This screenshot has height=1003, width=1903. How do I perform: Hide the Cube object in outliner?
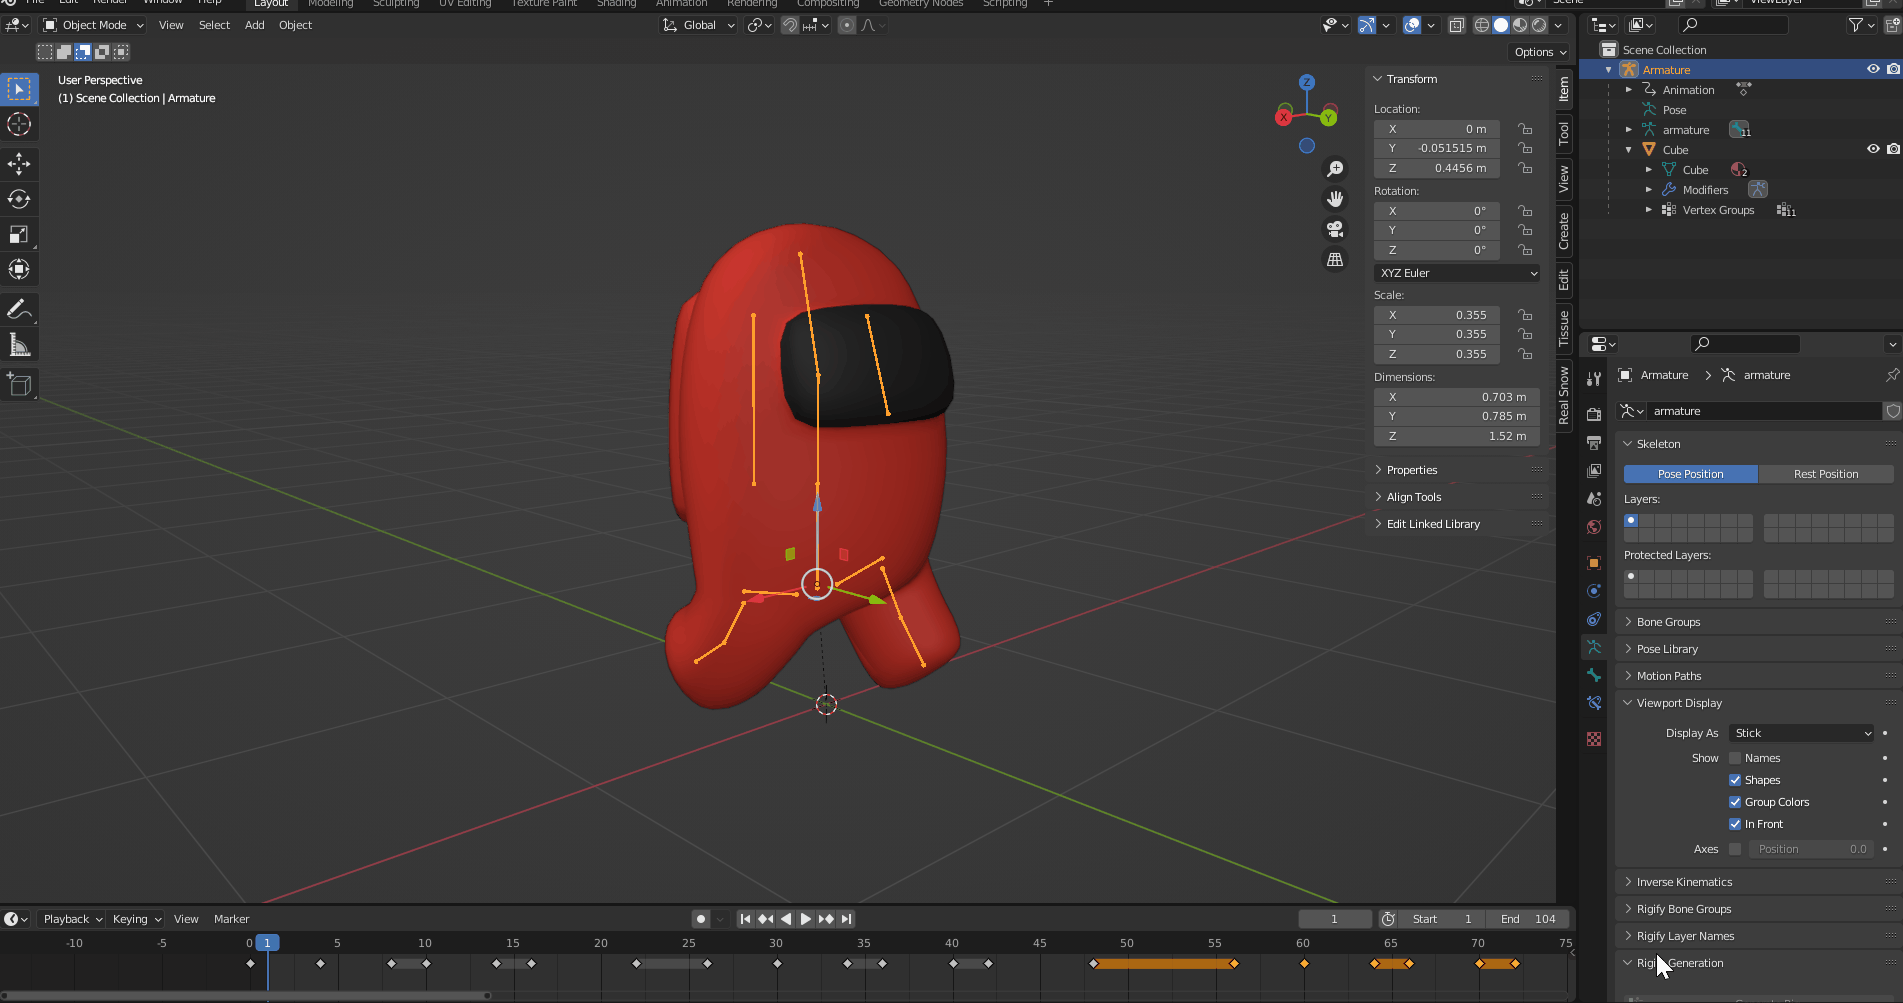(x=1873, y=149)
